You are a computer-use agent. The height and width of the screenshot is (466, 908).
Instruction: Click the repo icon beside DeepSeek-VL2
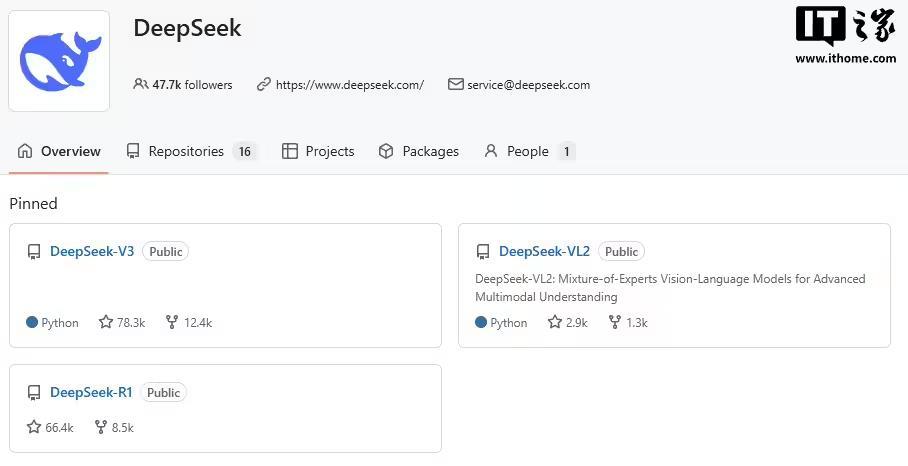(x=483, y=252)
